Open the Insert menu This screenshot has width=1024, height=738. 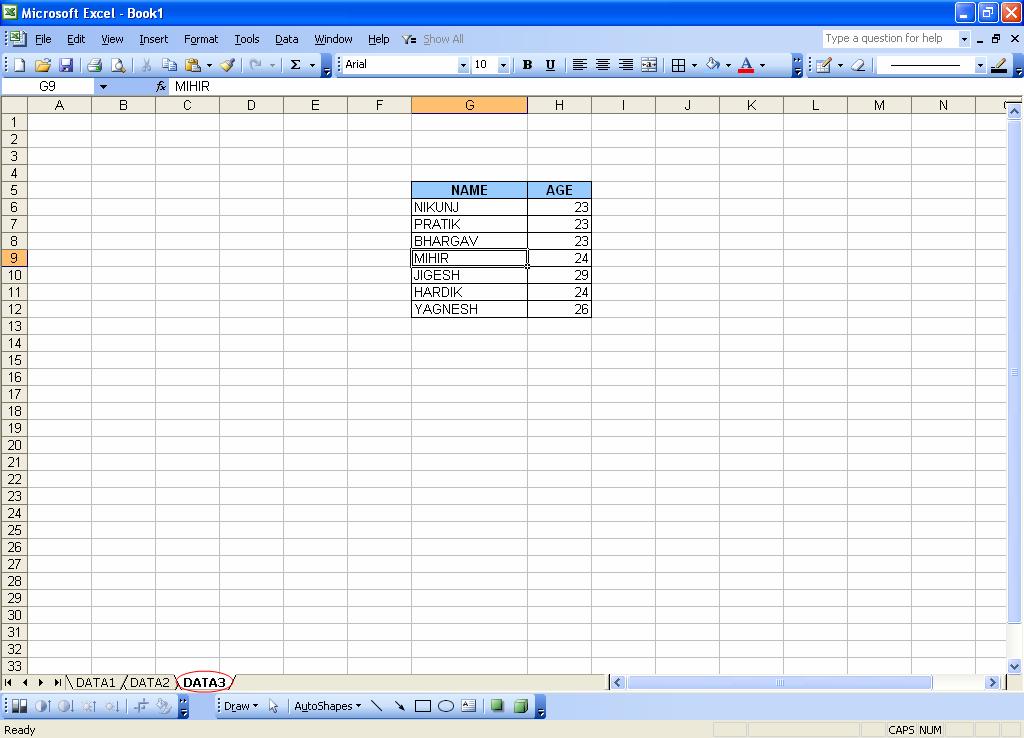(153, 39)
